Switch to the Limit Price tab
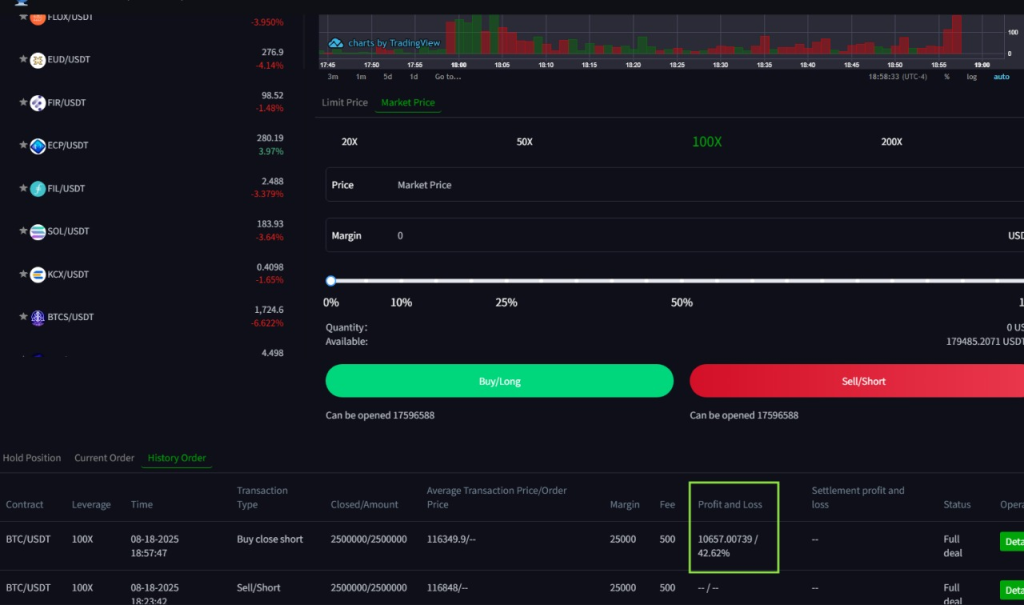The width and height of the screenshot is (1024, 605). click(x=344, y=103)
